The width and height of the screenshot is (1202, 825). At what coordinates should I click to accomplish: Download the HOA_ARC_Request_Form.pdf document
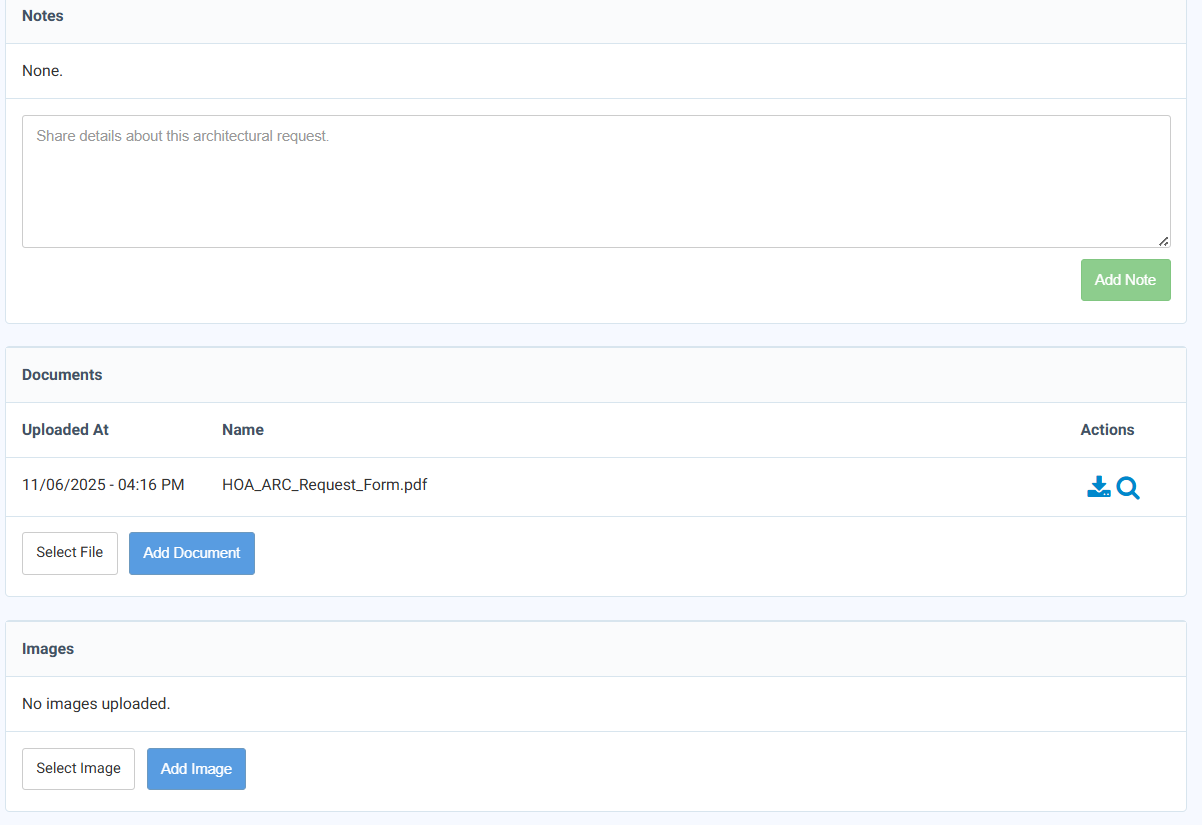(1098, 487)
